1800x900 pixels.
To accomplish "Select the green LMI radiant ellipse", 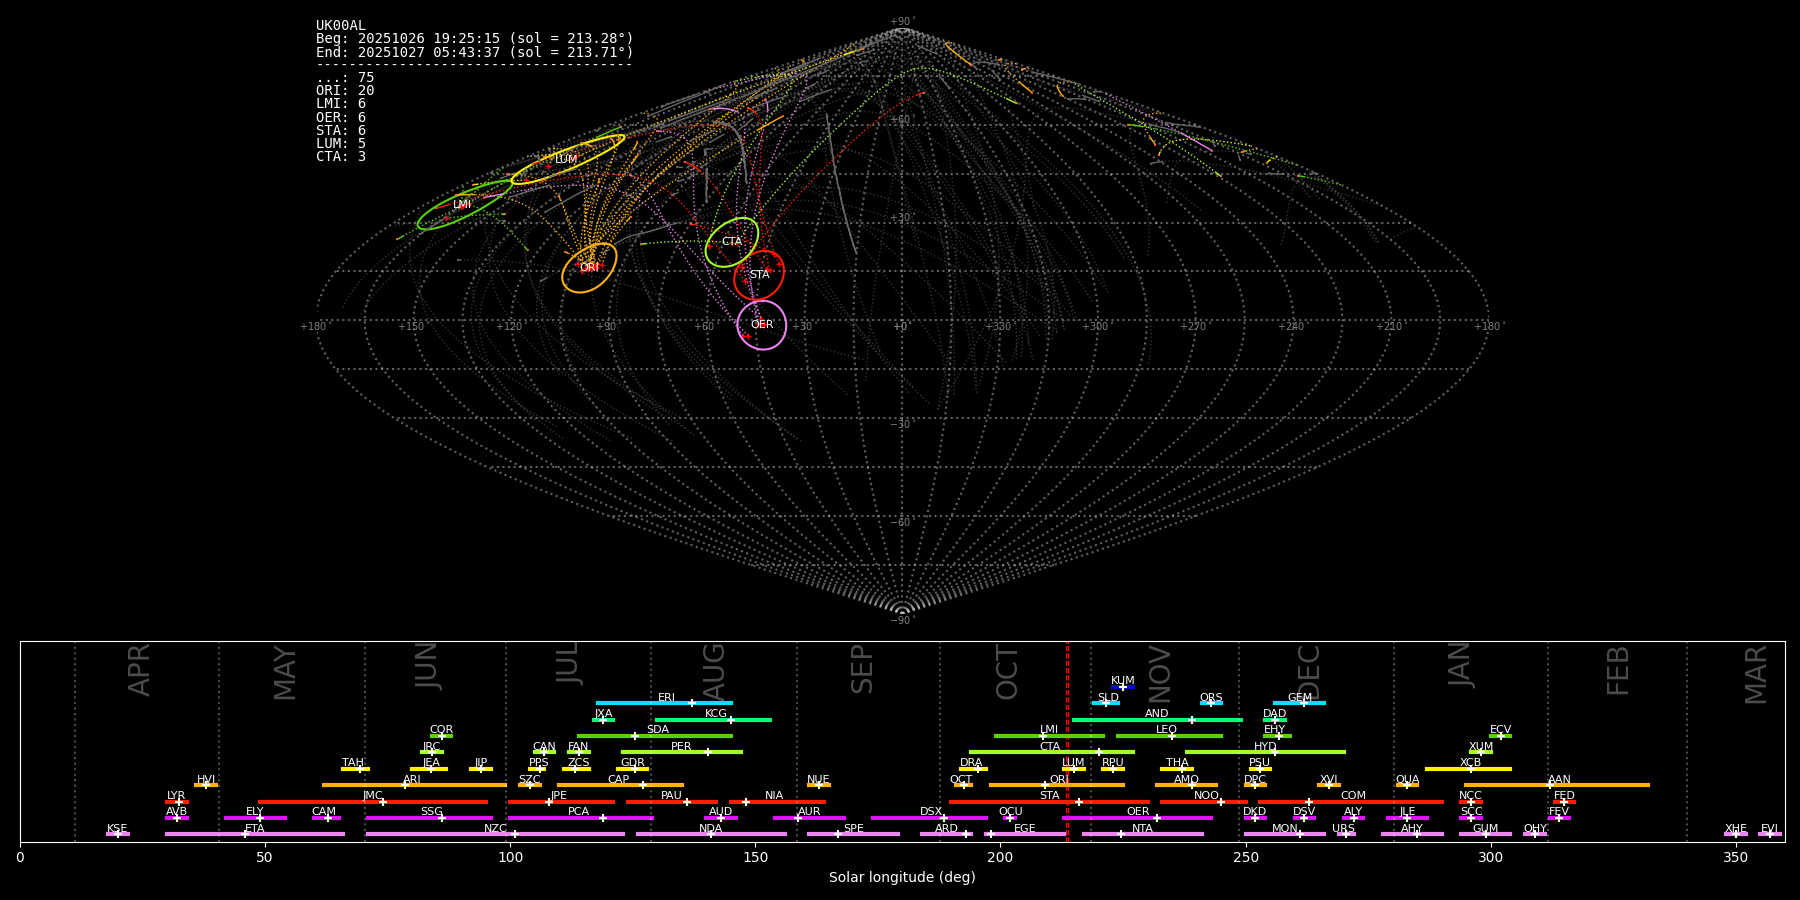I will (464, 205).
